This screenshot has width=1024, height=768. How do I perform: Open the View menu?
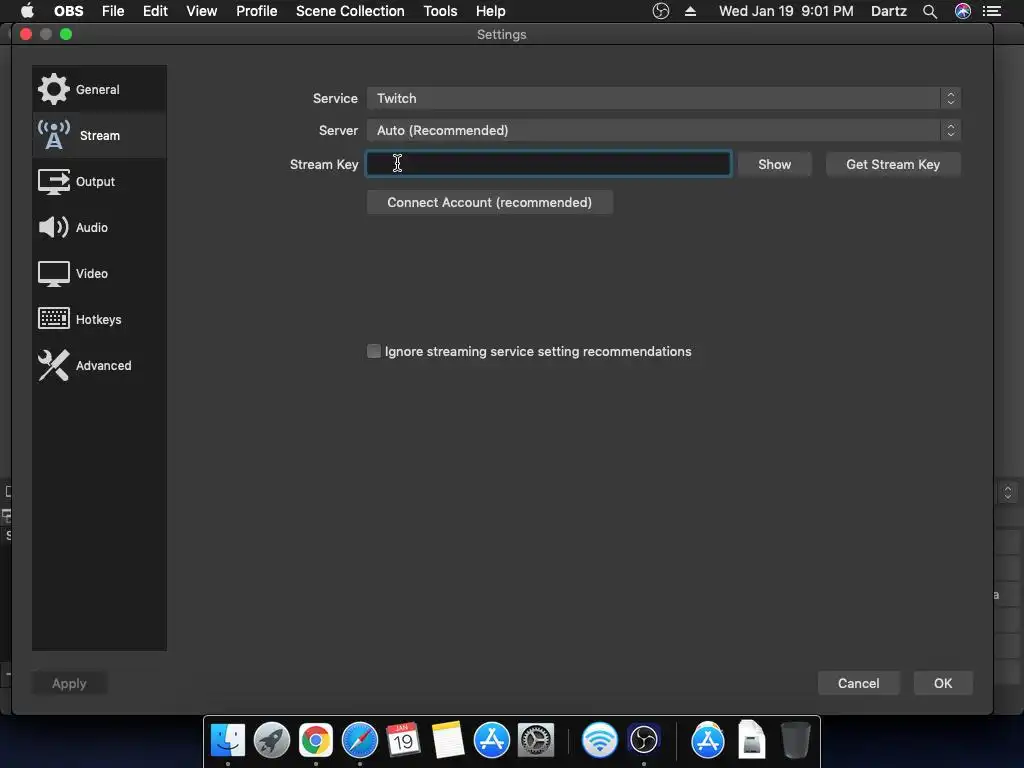coord(201,11)
